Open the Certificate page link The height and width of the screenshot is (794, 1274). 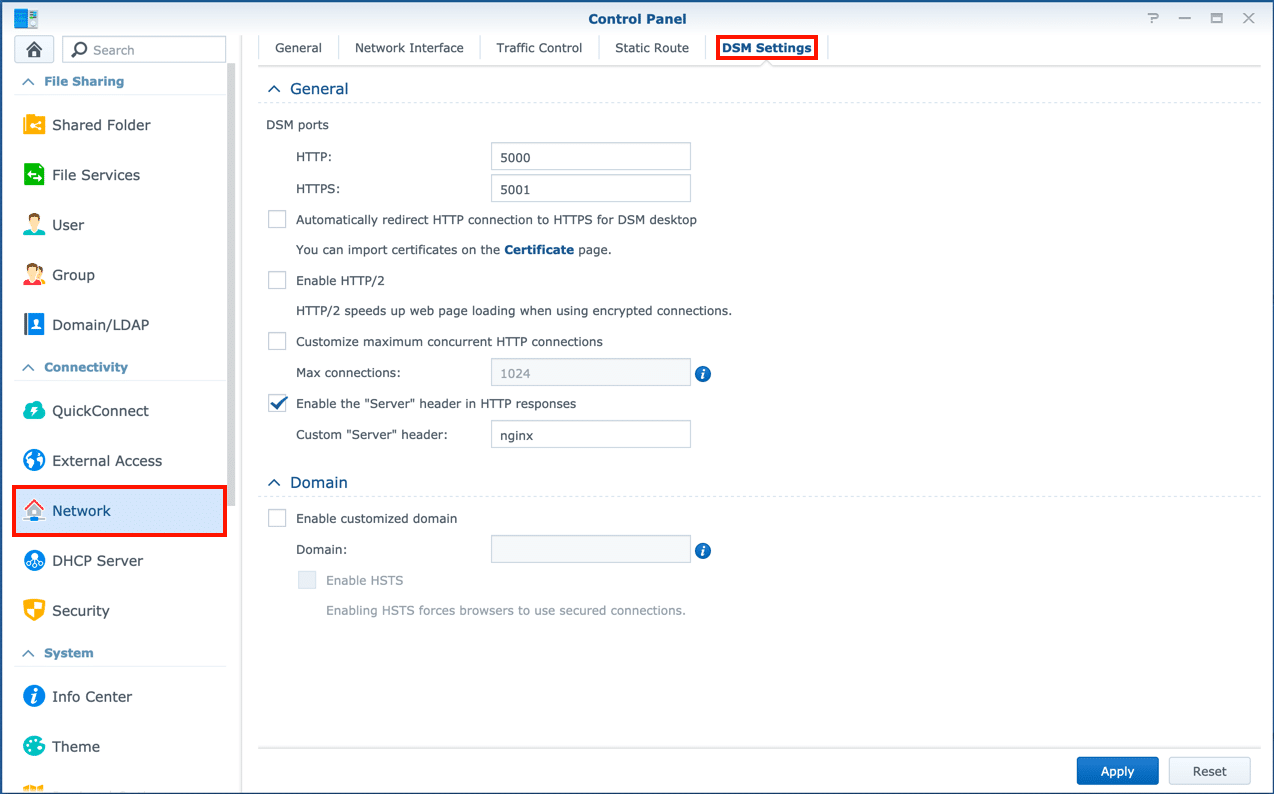(538, 250)
